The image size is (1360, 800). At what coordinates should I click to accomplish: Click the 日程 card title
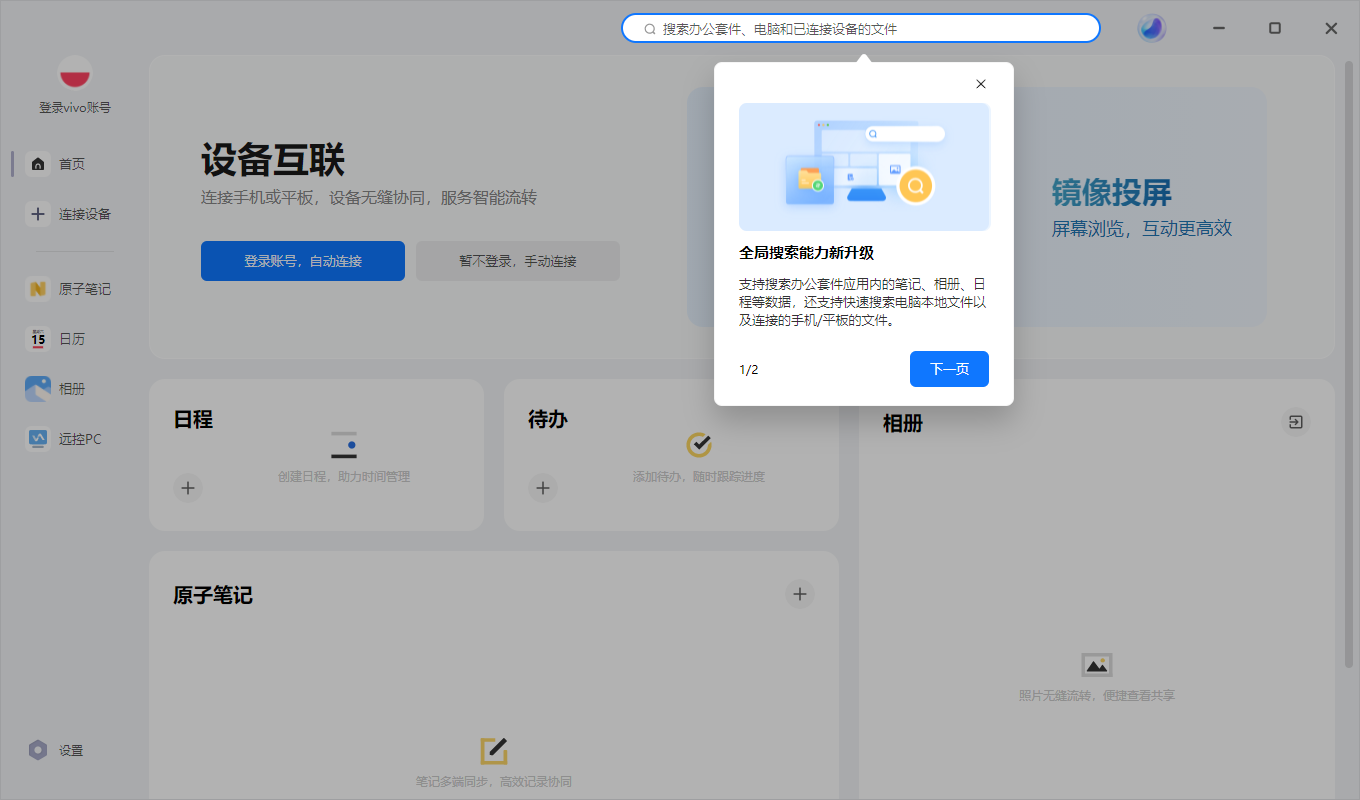tap(193, 419)
